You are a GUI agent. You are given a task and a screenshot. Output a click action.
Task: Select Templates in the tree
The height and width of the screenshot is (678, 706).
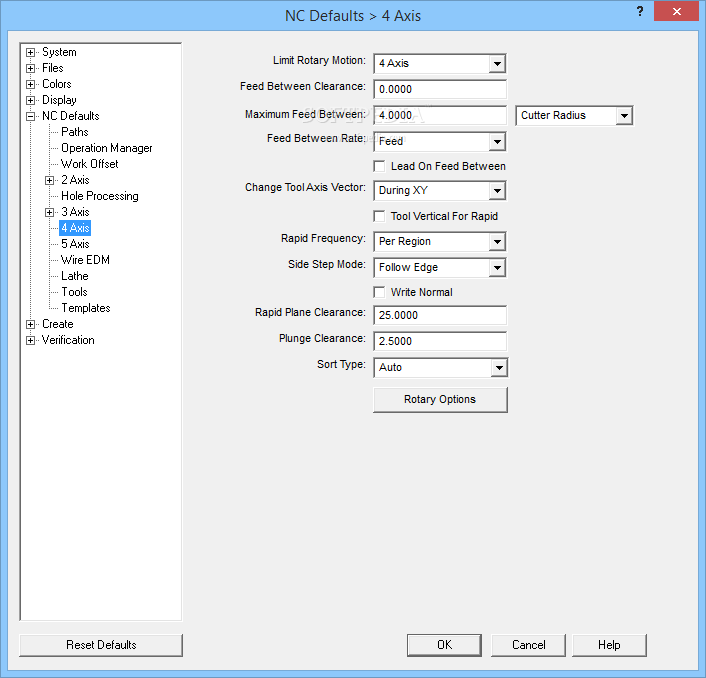coord(86,308)
